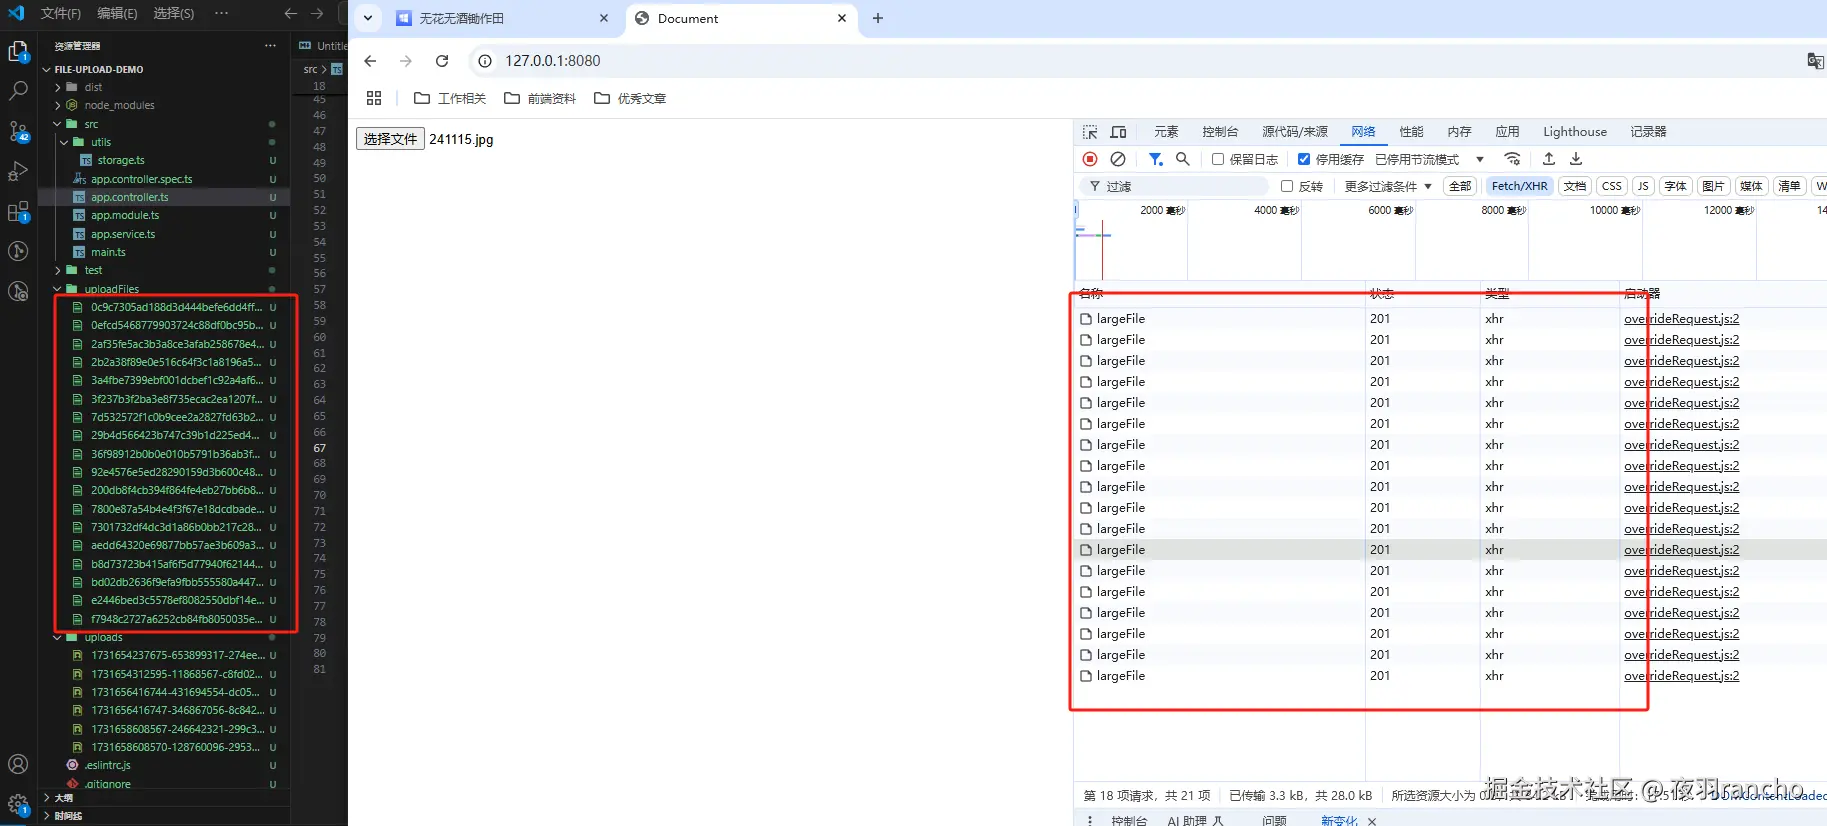The image size is (1827, 826).
Task: Toggle 全部 all request types filter
Action: [1460, 186]
